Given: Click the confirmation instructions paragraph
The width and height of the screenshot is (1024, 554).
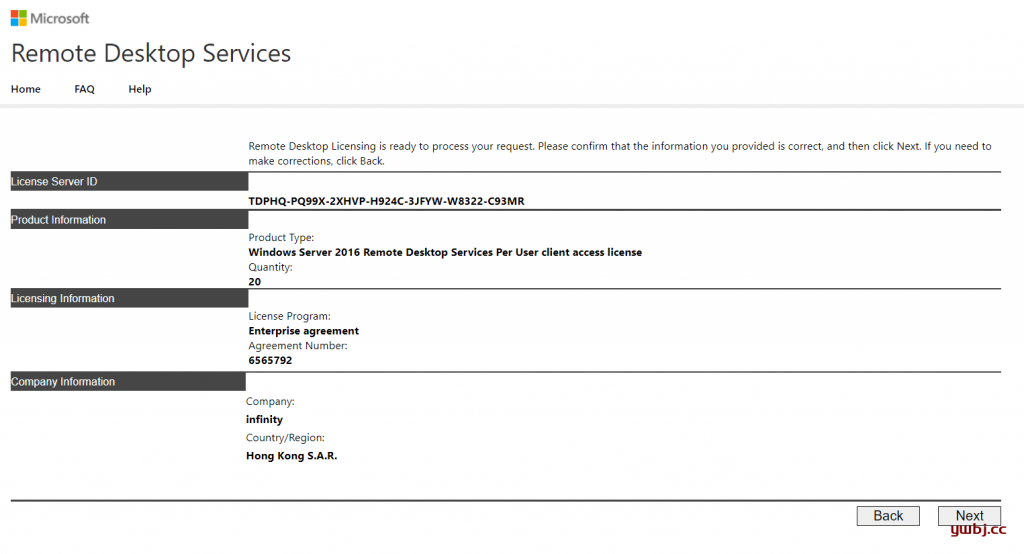Looking at the screenshot, I should tap(620, 154).
